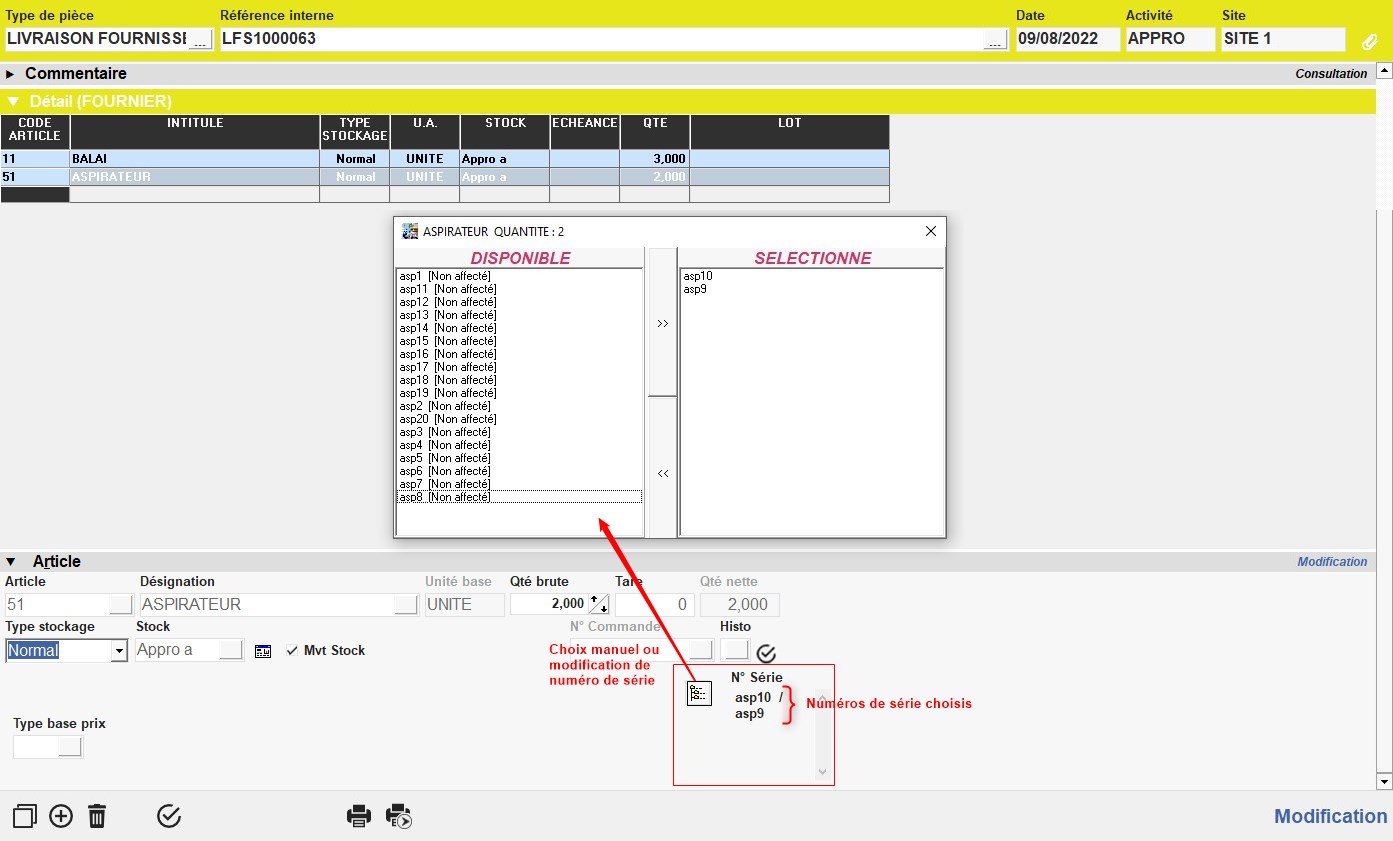
Task: Collapse the Article section
Action: (x=11, y=562)
